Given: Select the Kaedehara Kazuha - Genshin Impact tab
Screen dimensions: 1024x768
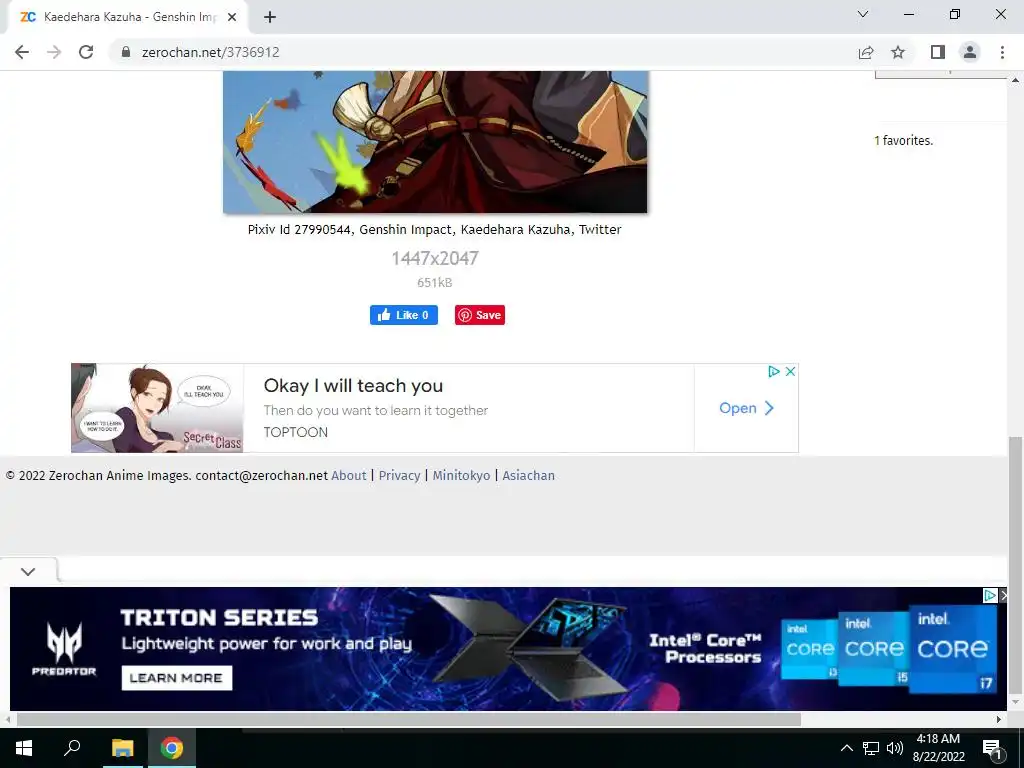Looking at the screenshot, I should [x=128, y=17].
